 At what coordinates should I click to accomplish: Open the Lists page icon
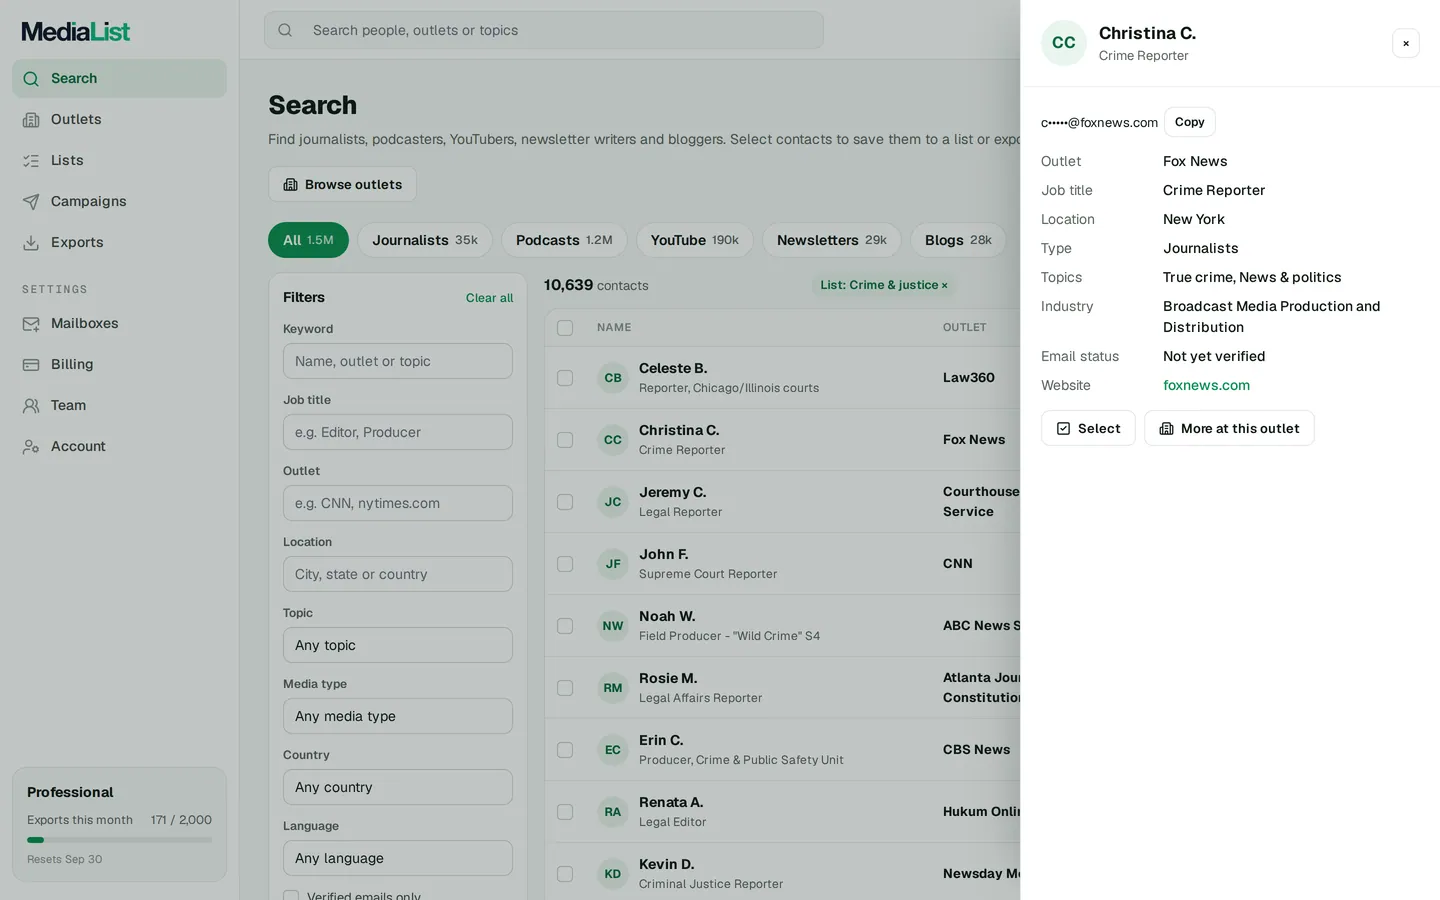31,160
